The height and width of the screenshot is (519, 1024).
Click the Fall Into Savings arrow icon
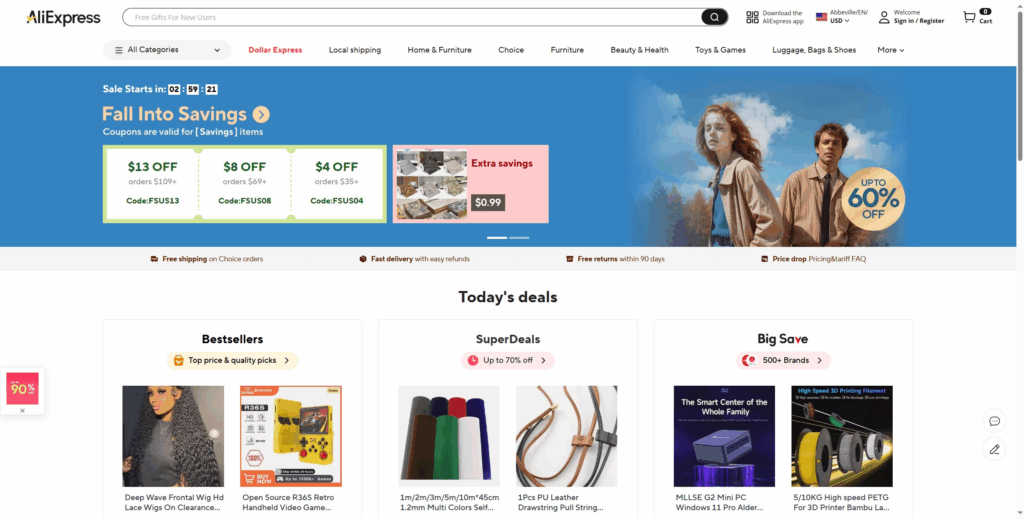(x=261, y=114)
